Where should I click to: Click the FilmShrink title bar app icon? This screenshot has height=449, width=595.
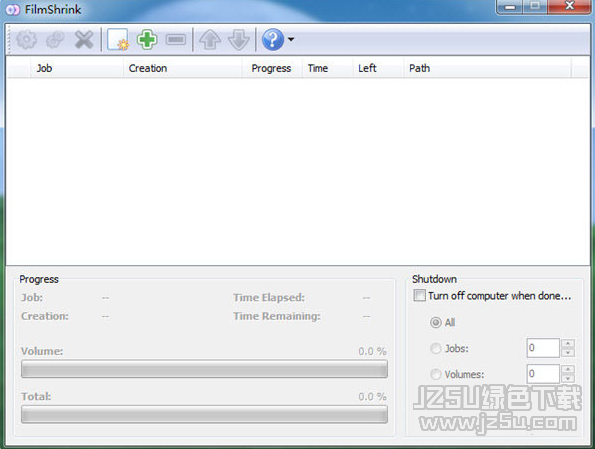coord(13,9)
